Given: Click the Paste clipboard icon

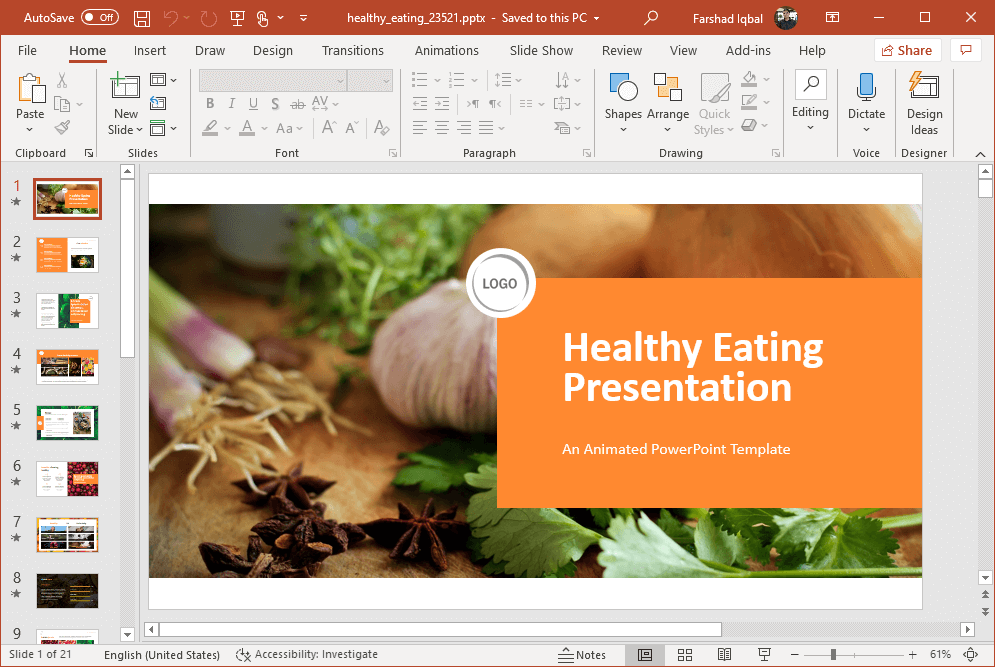Looking at the screenshot, I should pos(30,90).
